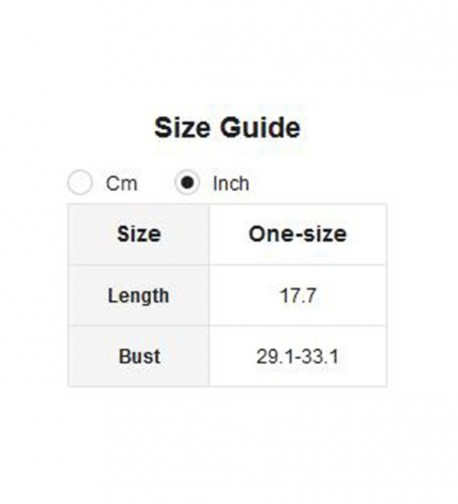Image resolution: width=458 pixels, height=504 pixels.
Task: Click the 'Bust' row label
Action: [139, 356]
